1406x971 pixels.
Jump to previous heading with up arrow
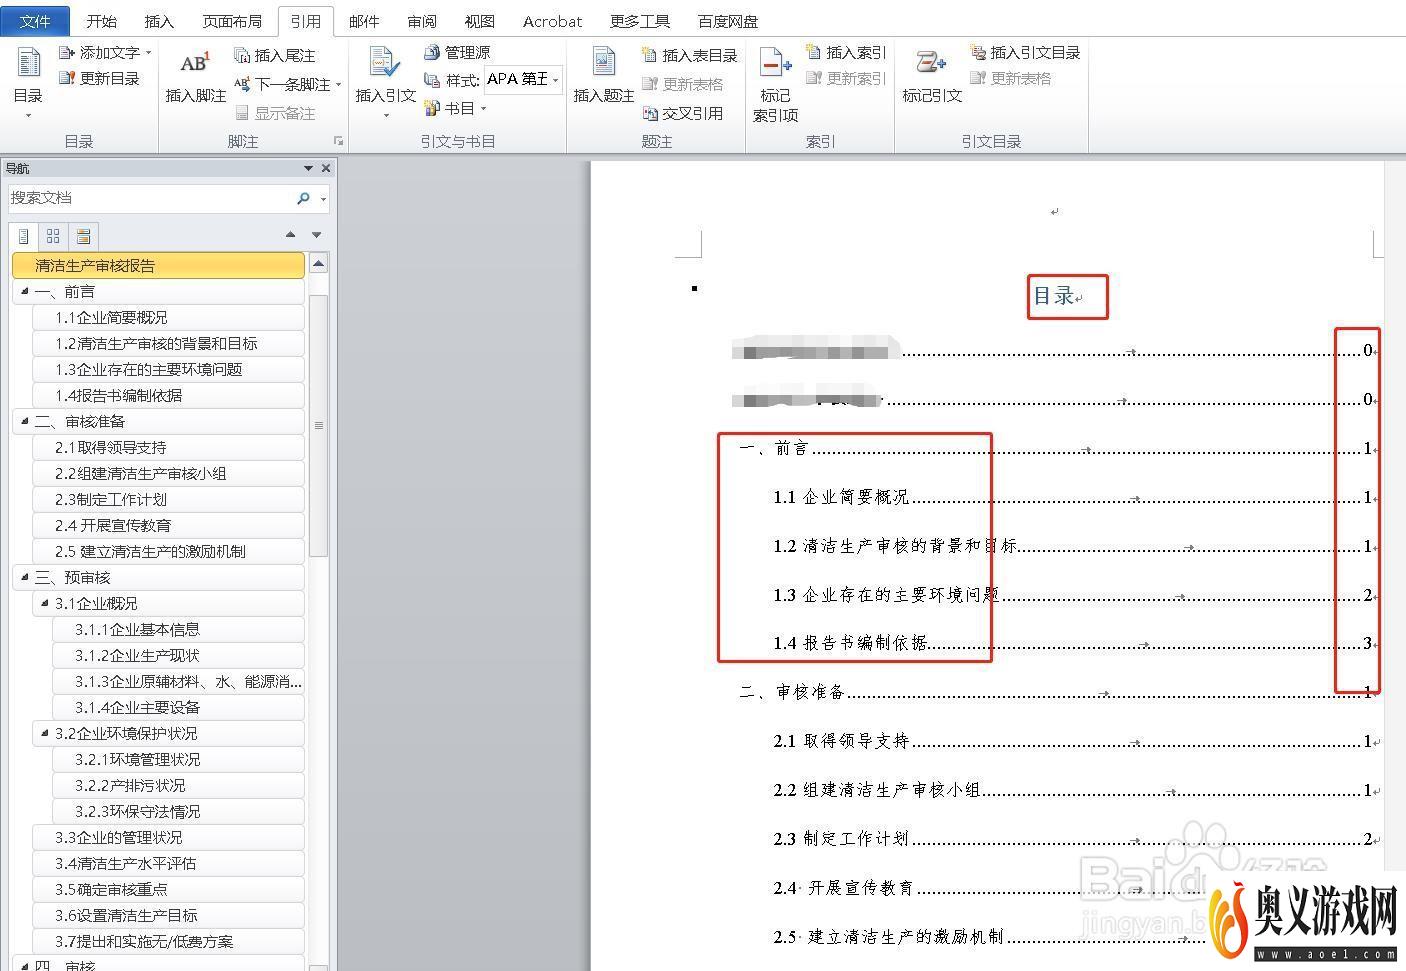click(x=290, y=235)
